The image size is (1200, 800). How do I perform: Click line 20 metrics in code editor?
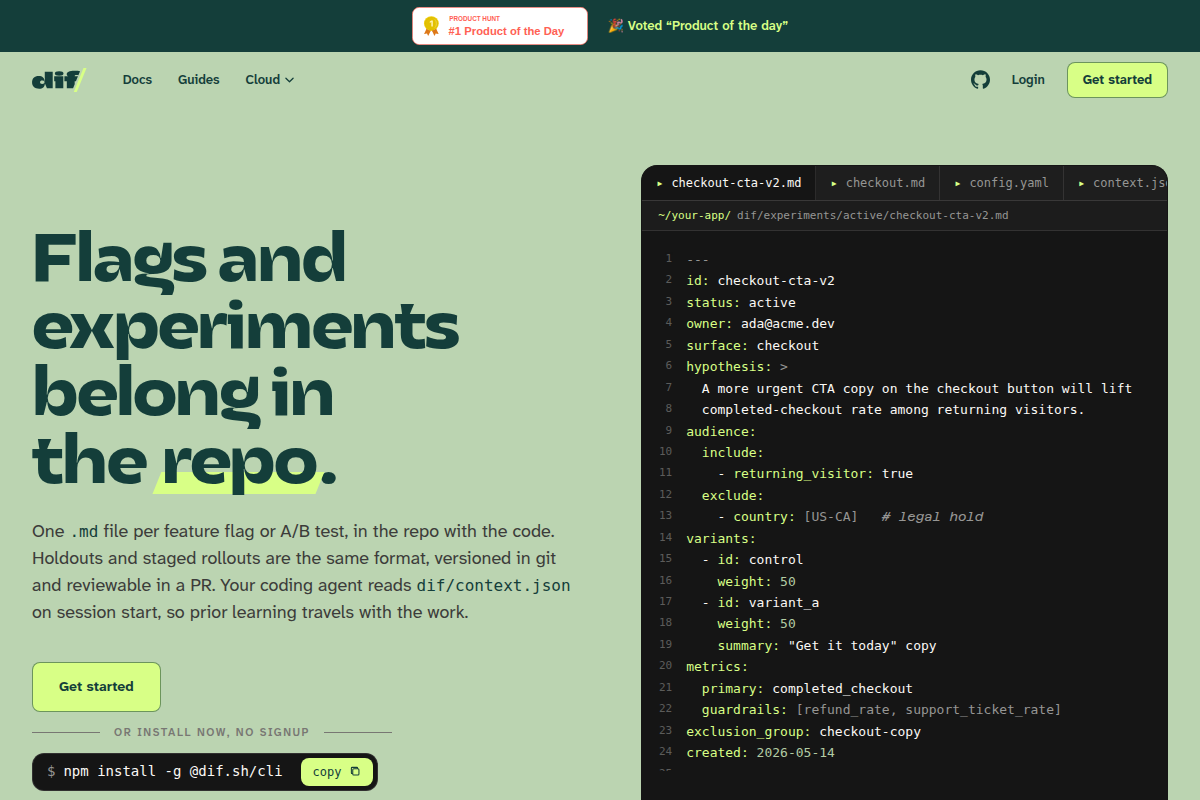coord(717,667)
